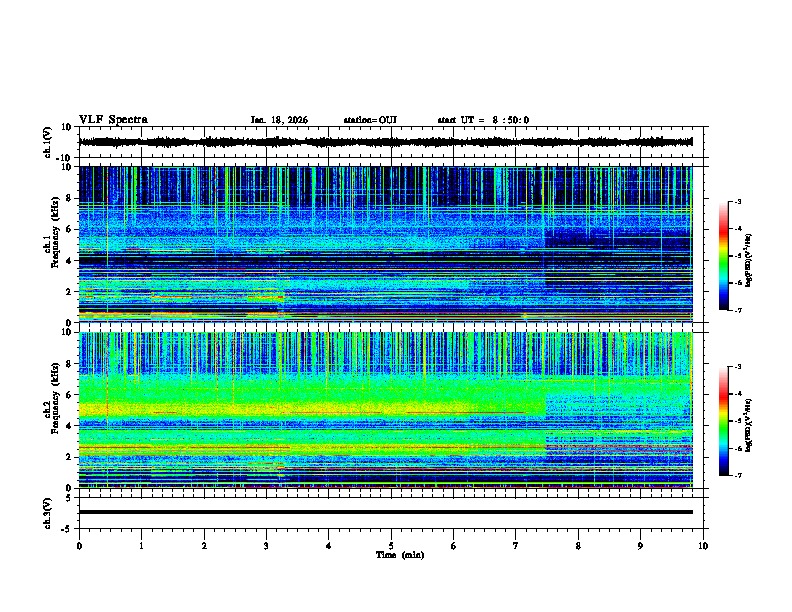Click the ch.1 waveform trace at the top

(x=385, y=142)
